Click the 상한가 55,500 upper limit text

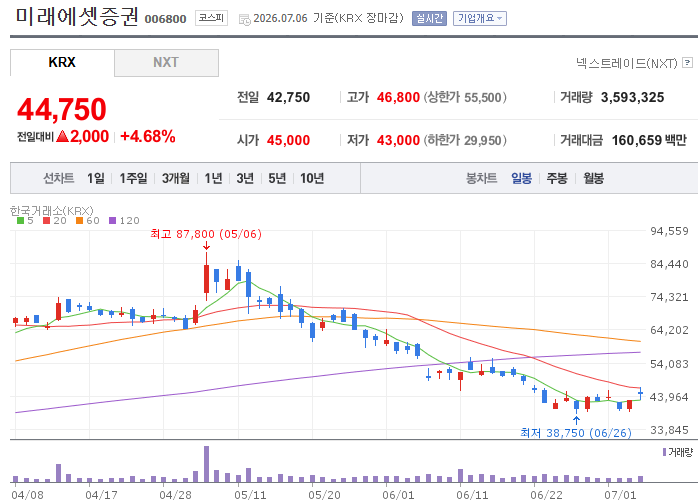tap(465, 97)
